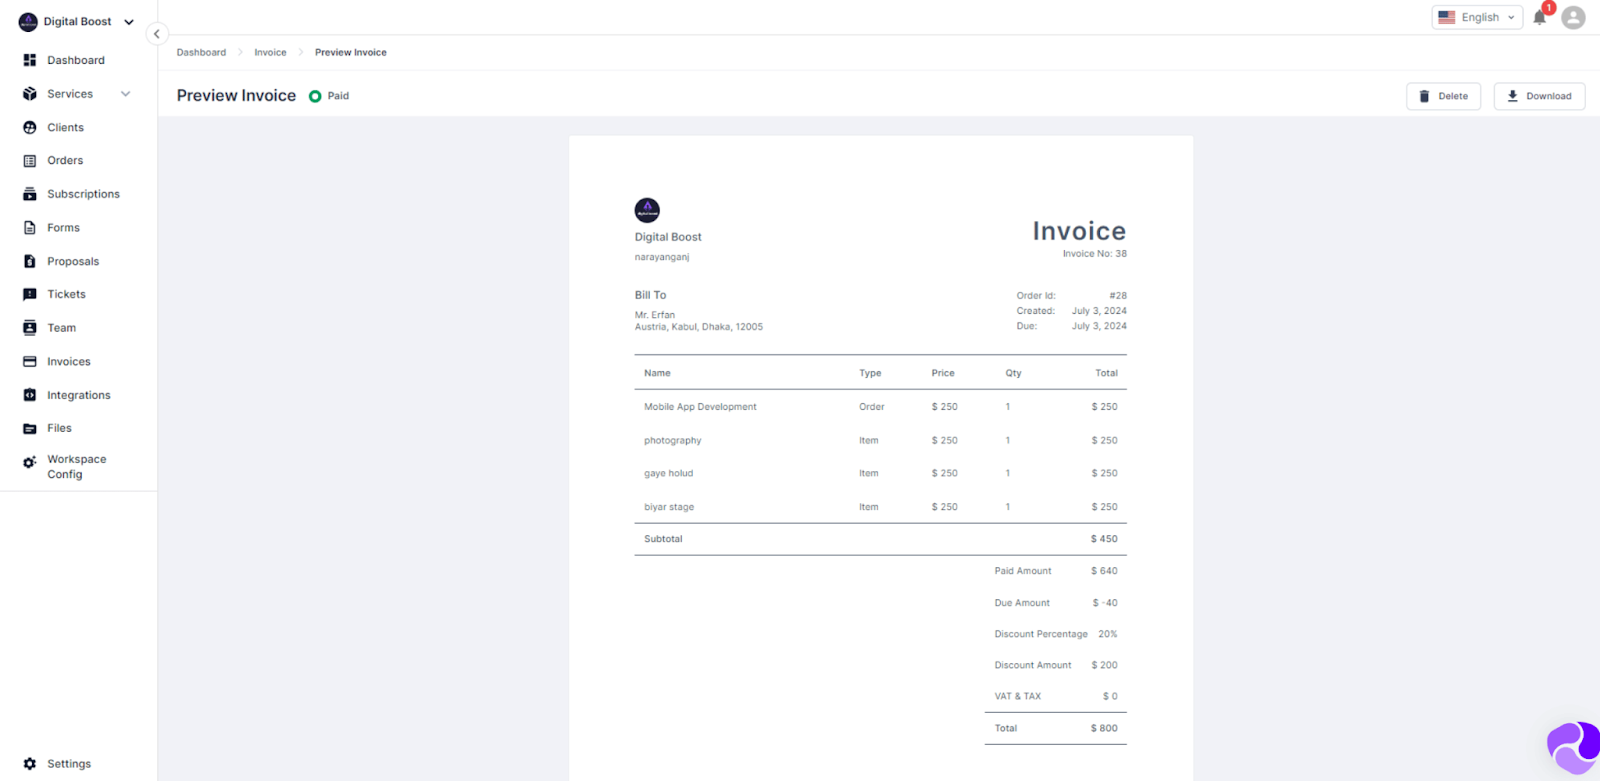Image resolution: width=1600 pixels, height=781 pixels.
Task: Click the Team icon
Action: [30, 328]
